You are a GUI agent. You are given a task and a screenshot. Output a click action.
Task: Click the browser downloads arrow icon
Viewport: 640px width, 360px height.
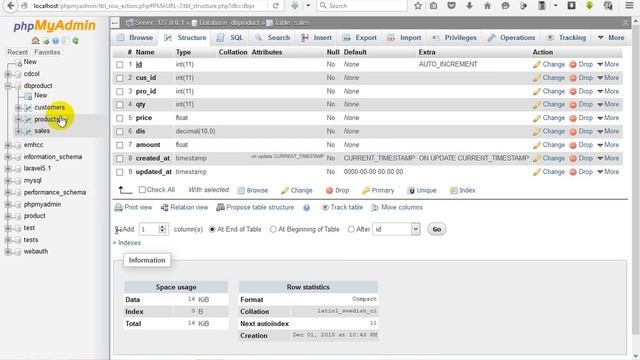click(x=469, y=6)
